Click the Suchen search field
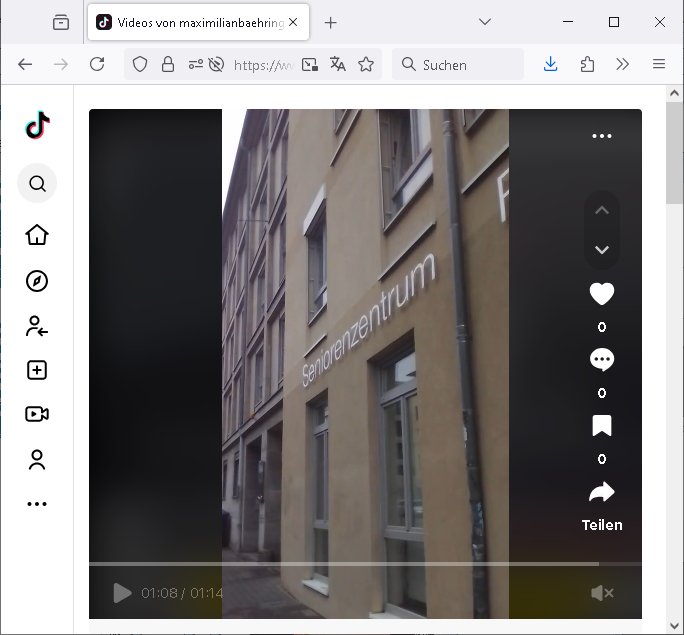This screenshot has width=684, height=635. pyautogui.click(x=458, y=65)
